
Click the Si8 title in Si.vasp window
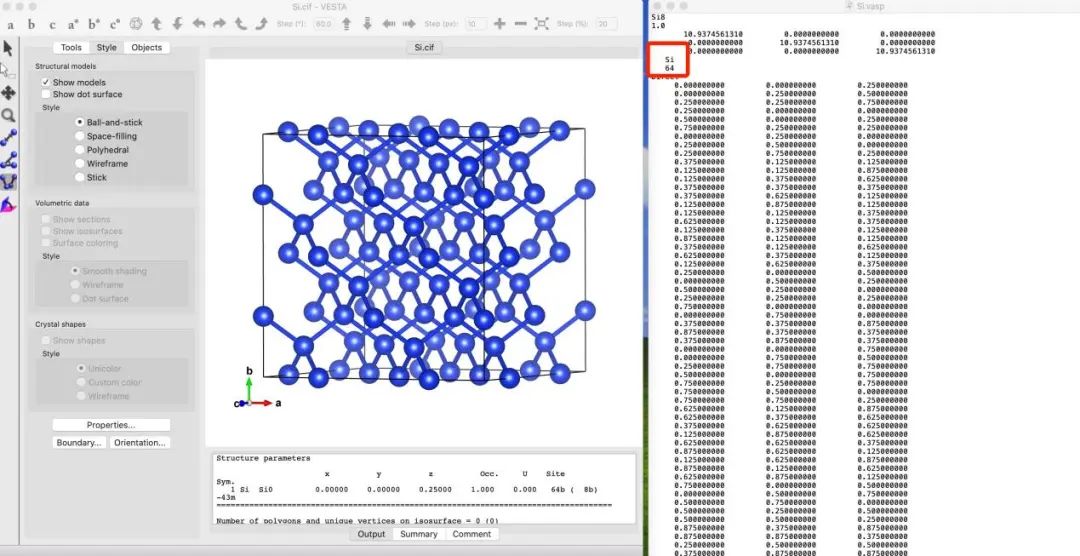click(x=658, y=17)
